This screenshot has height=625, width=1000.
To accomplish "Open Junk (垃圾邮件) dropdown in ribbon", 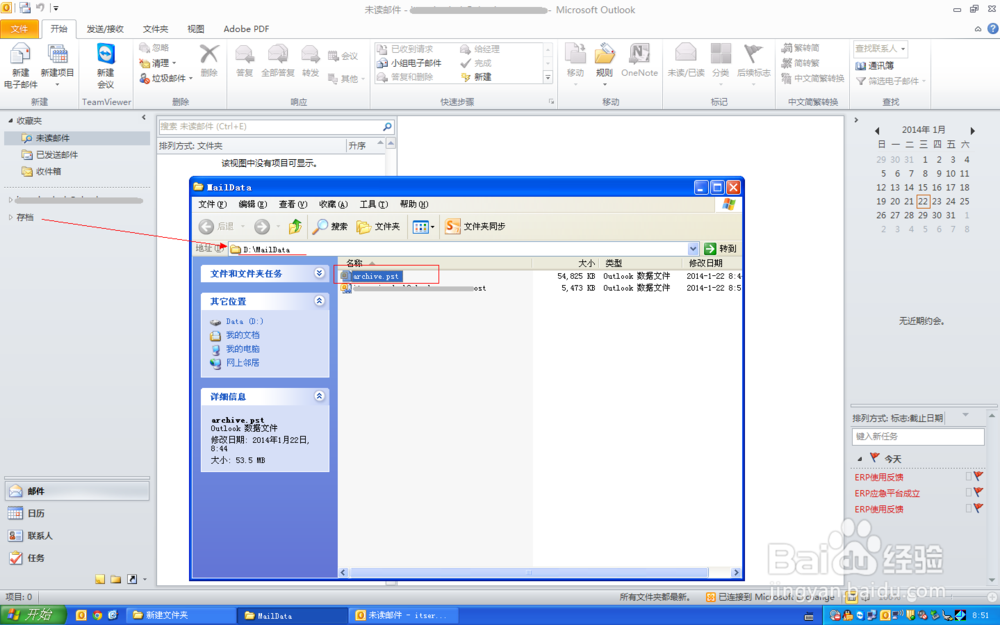I will click(x=191, y=78).
